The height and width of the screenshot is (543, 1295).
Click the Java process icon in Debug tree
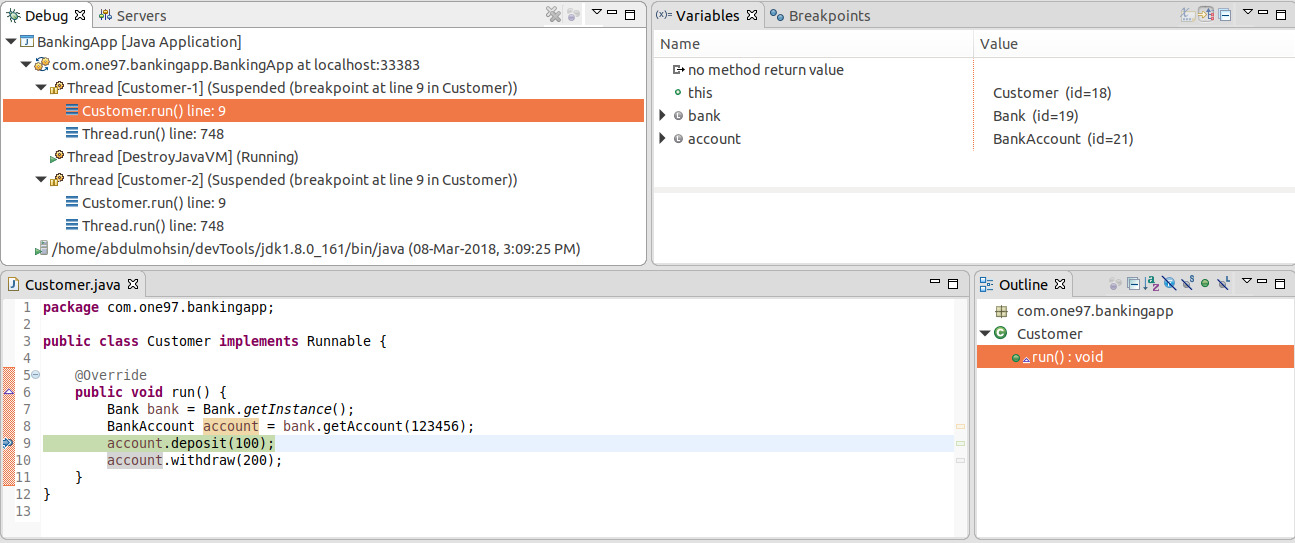pos(41,249)
